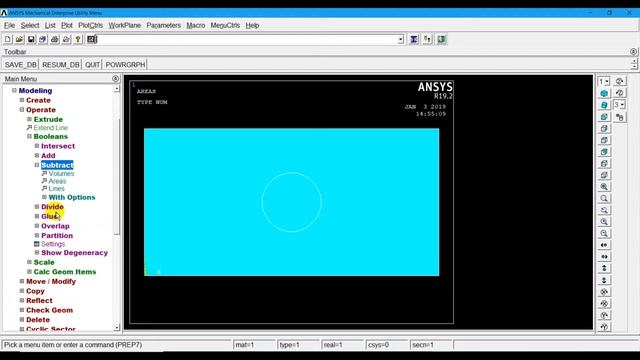Activate the Box Zoom magnifier icon
Image resolution: width=640 pixels, height=360 pixels.
pos(604,198)
